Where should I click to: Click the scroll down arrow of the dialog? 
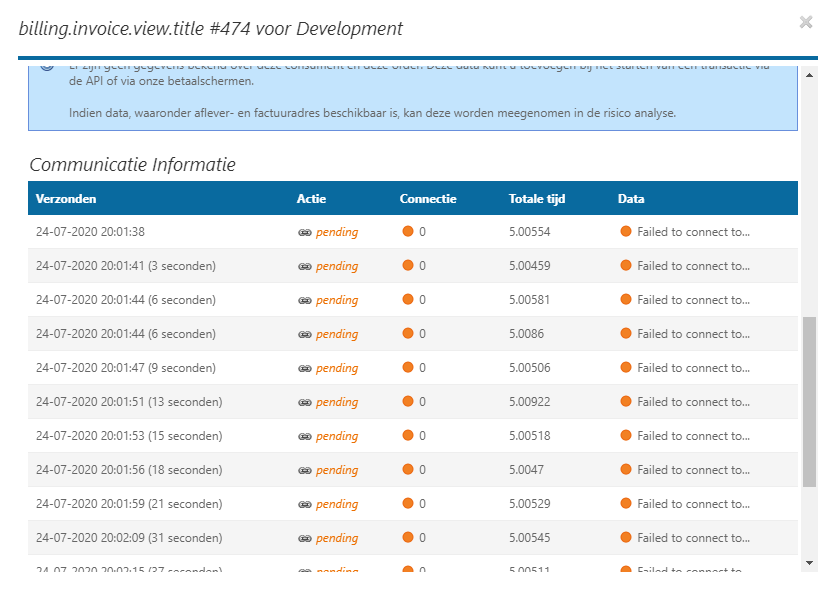click(809, 563)
